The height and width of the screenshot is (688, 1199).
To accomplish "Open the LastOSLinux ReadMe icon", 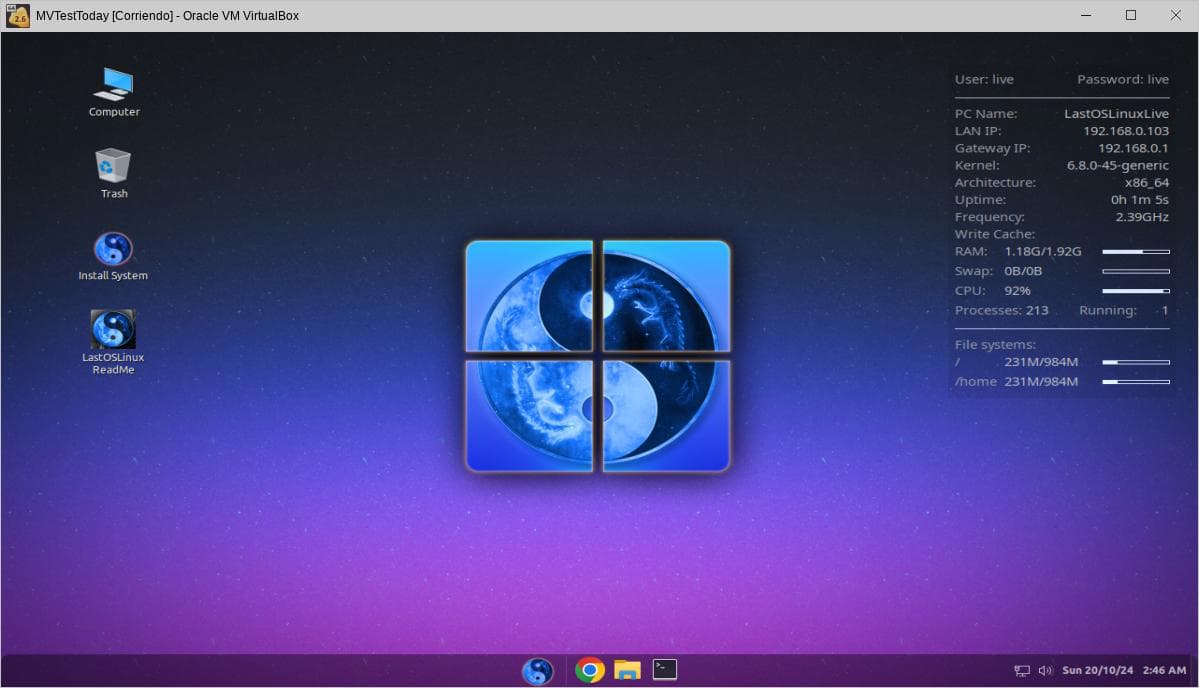I will (113, 329).
